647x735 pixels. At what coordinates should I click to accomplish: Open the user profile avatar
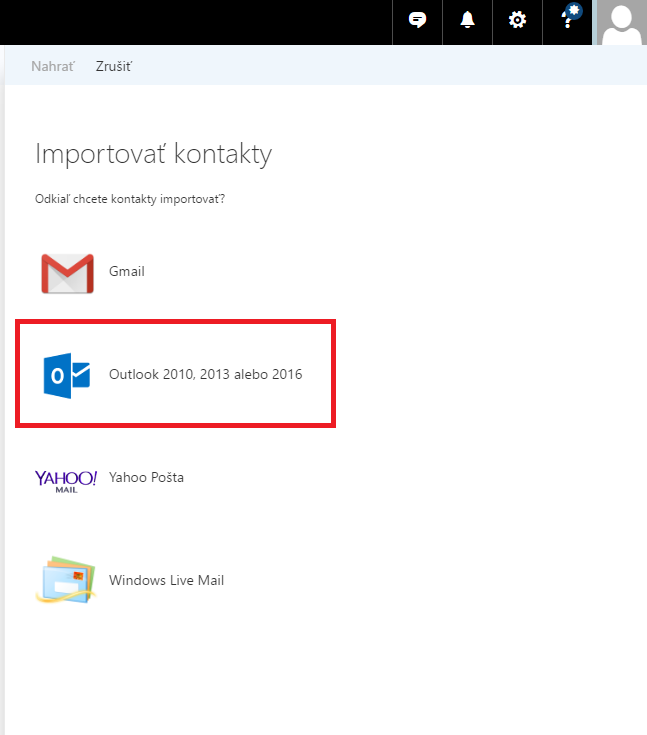pyautogui.click(x=621, y=22)
